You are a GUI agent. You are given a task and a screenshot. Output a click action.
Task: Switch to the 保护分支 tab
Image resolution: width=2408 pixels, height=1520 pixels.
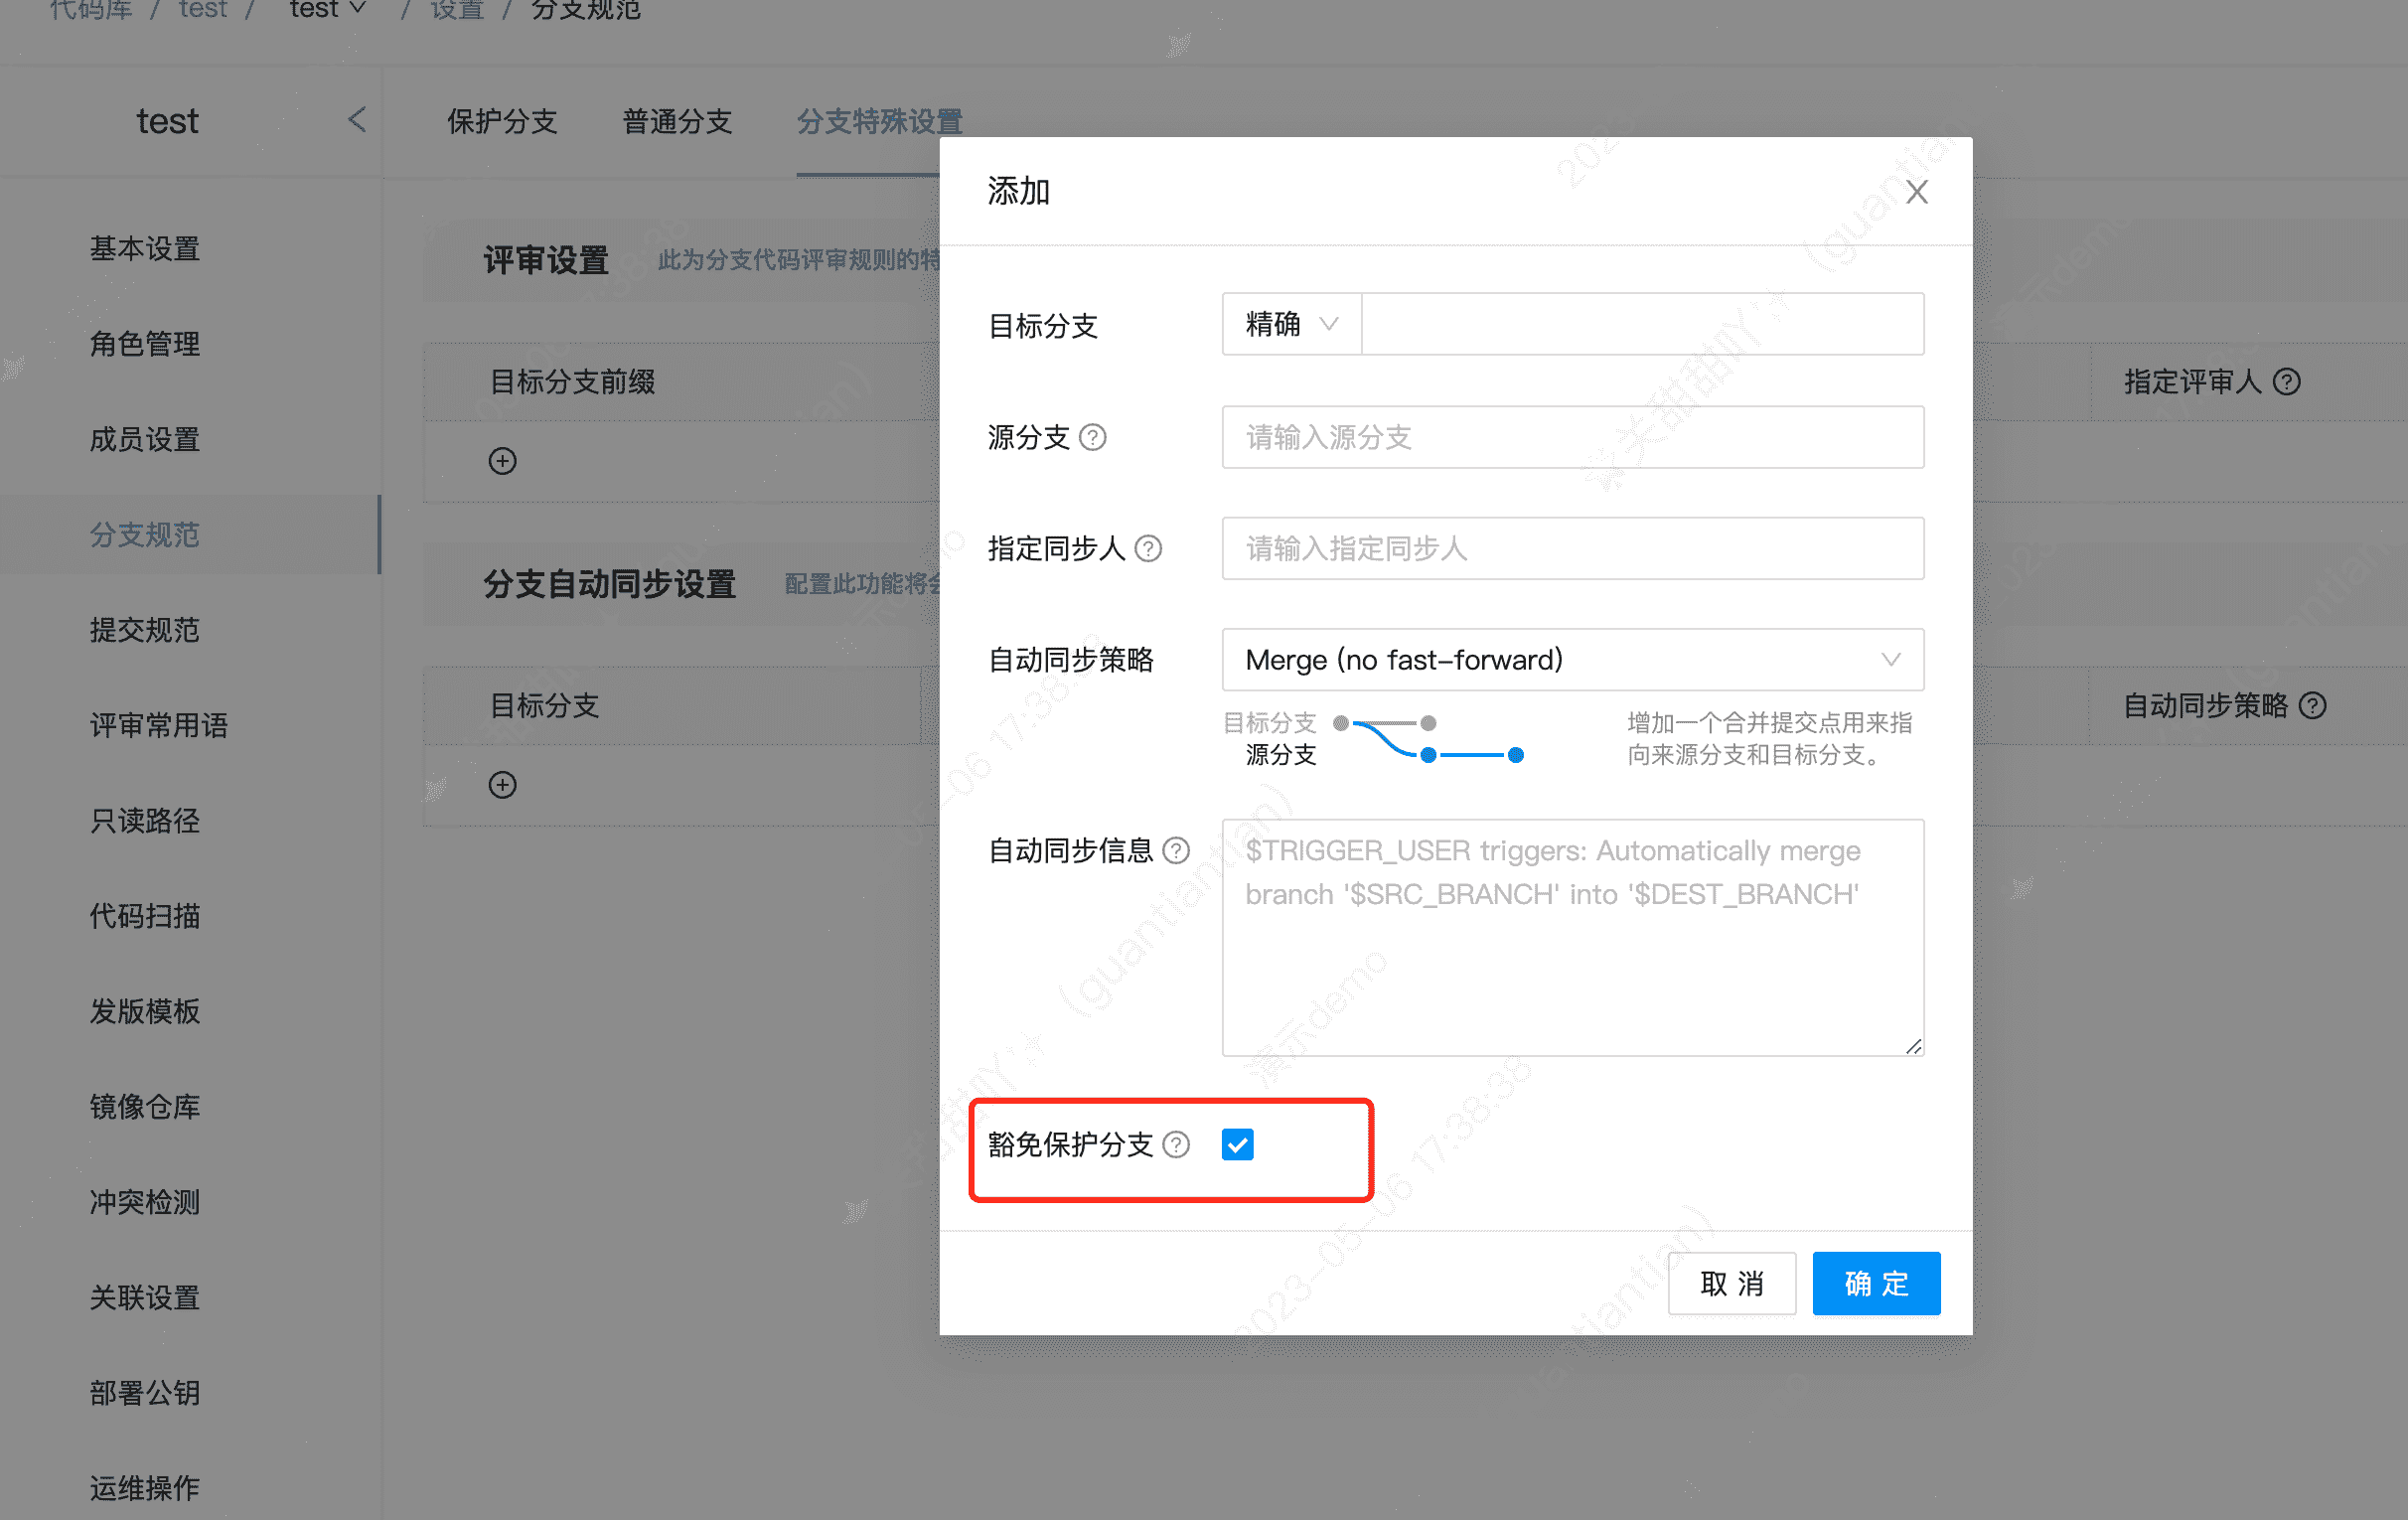[x=501, y=121]
